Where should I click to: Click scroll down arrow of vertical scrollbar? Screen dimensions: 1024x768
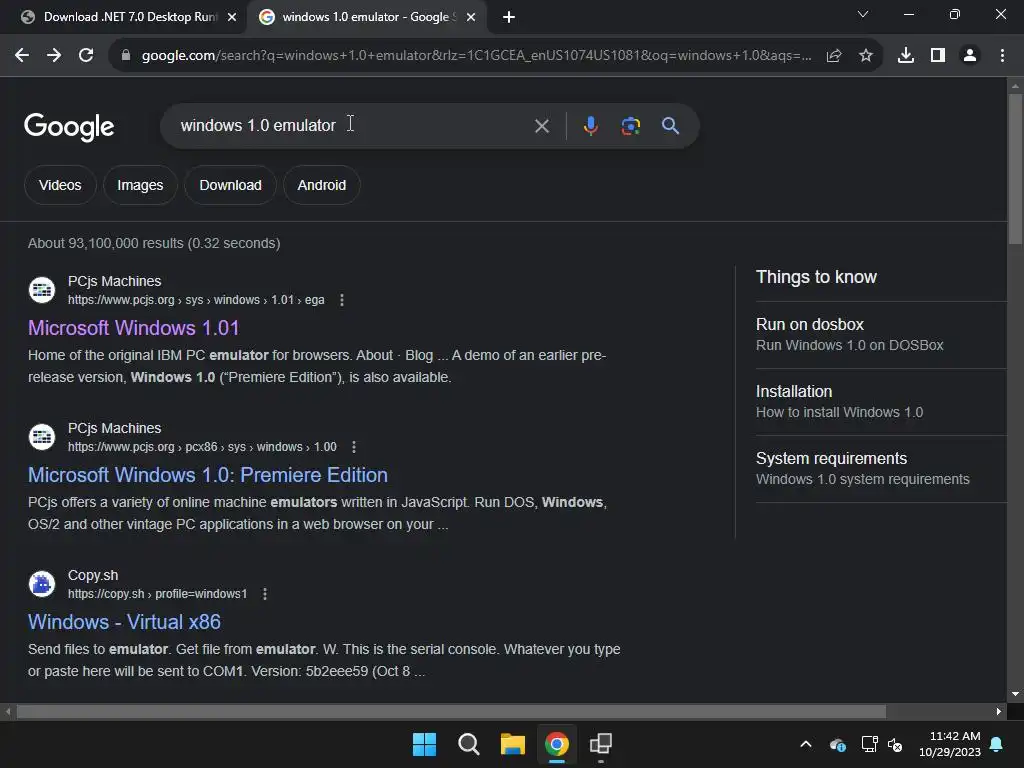1015,694
